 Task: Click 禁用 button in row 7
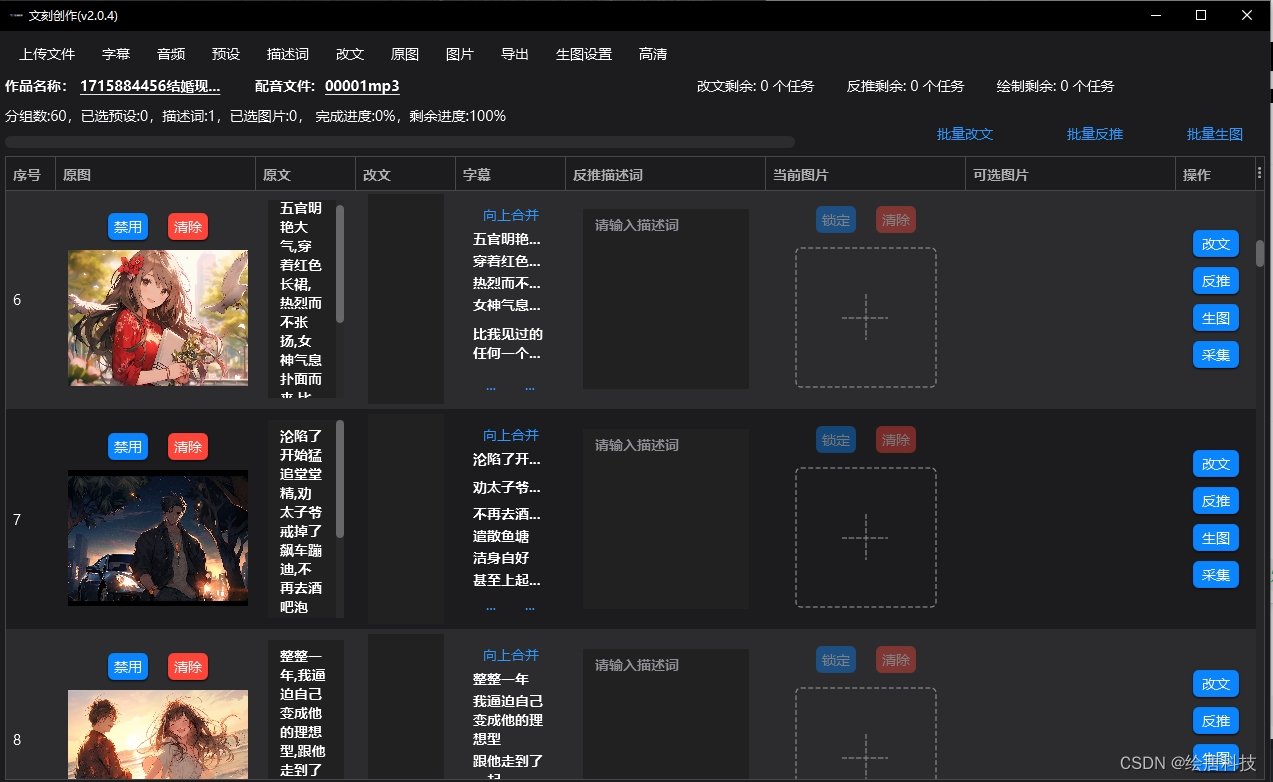[x=128, y=447]
